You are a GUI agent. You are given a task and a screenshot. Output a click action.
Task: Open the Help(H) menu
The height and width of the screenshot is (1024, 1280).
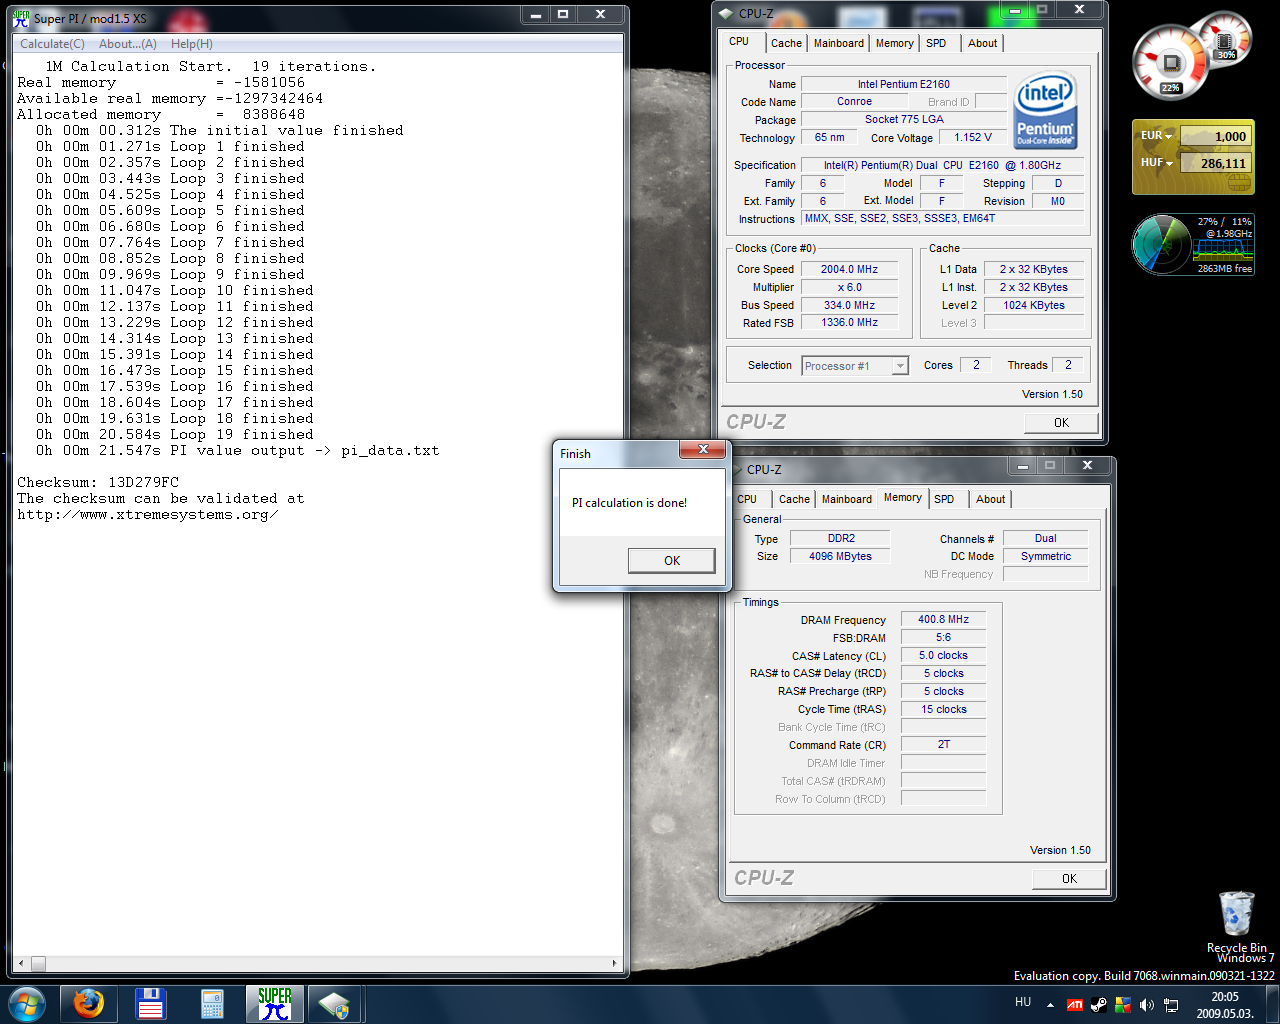point(192,44)
